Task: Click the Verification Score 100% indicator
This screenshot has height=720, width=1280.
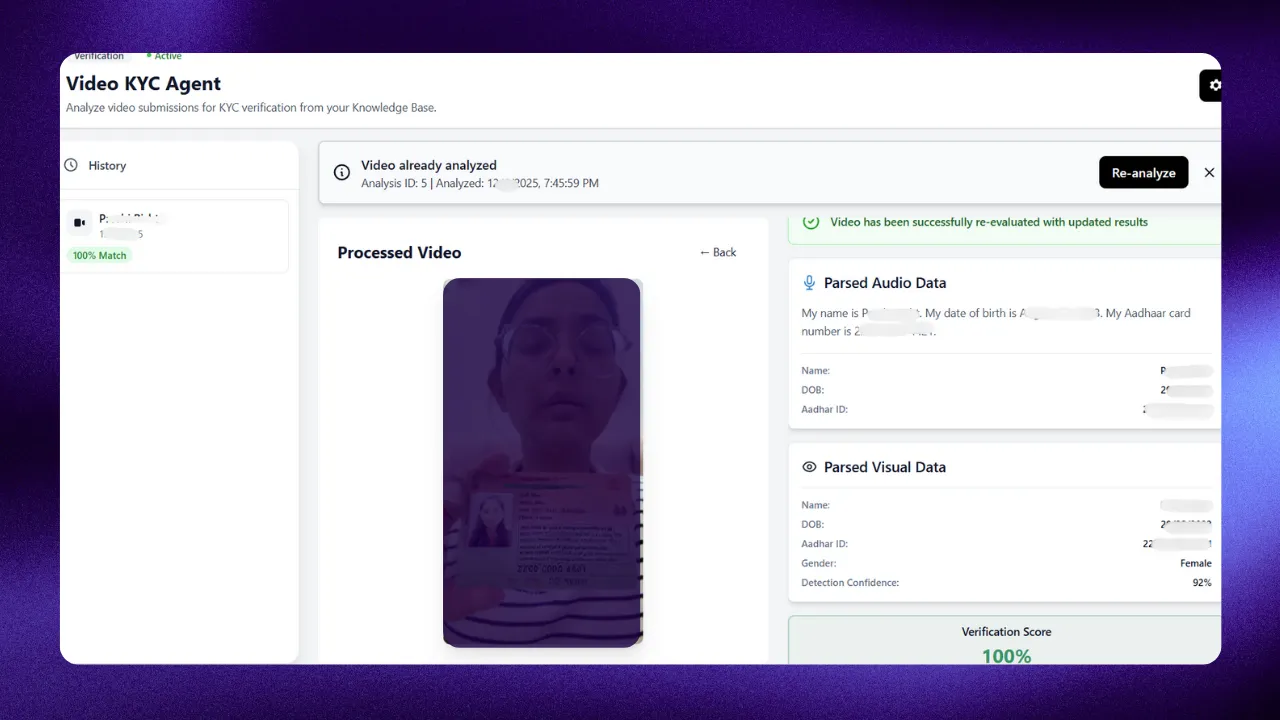Action: pyautogui.click(x=1006, y=644)
